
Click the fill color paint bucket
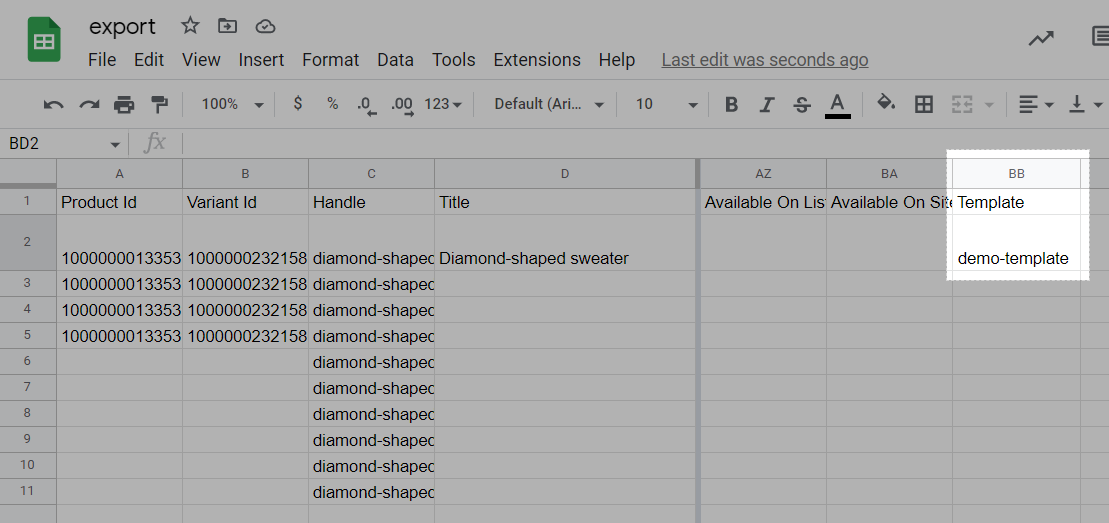pos(886,103)
